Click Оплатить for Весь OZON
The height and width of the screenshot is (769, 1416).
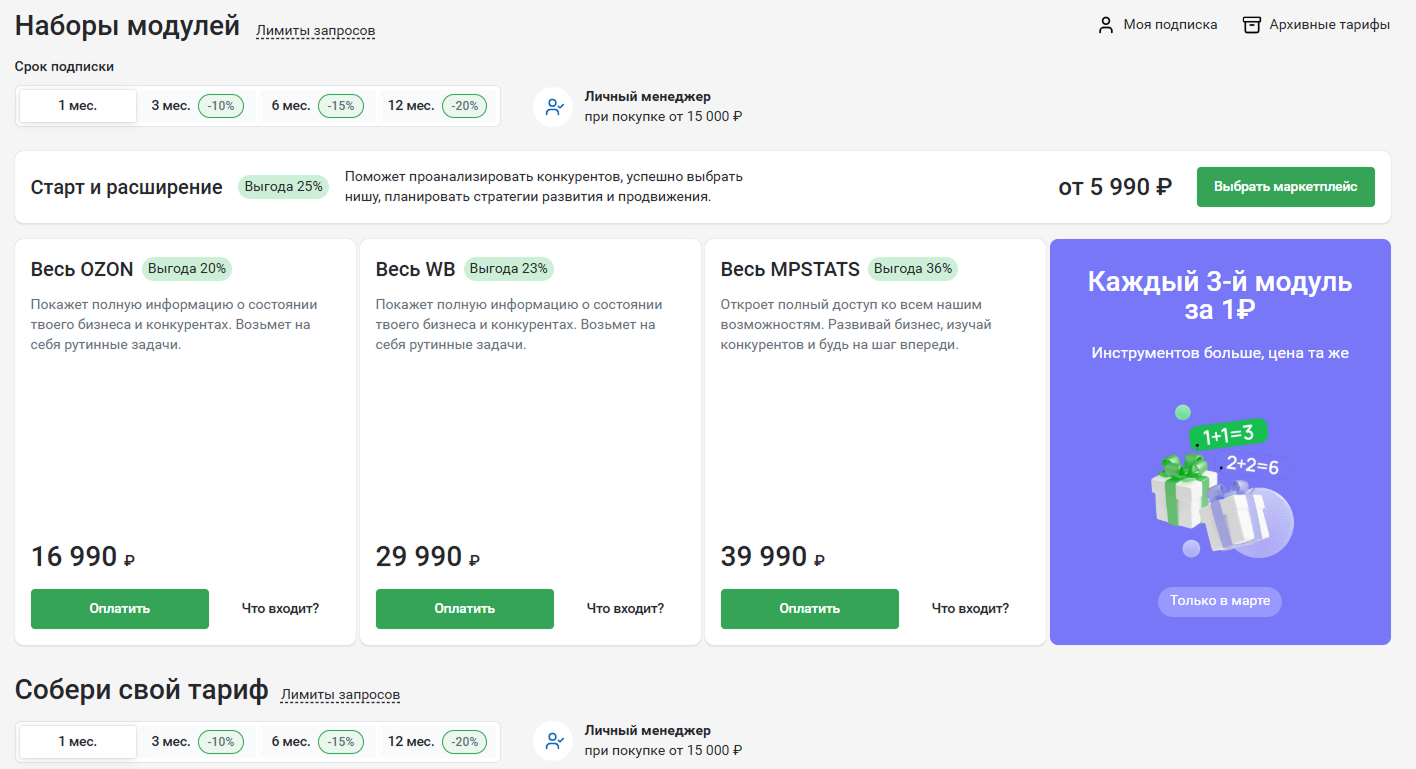[120, 608]
